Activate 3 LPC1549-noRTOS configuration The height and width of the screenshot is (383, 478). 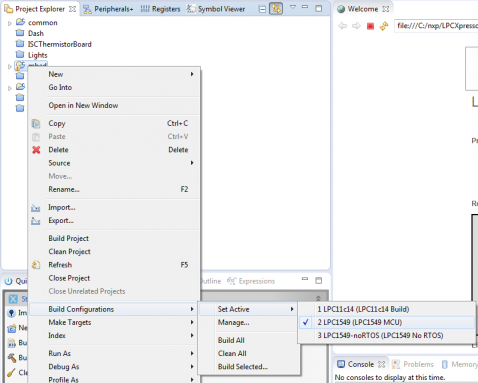tap(387, 336)
